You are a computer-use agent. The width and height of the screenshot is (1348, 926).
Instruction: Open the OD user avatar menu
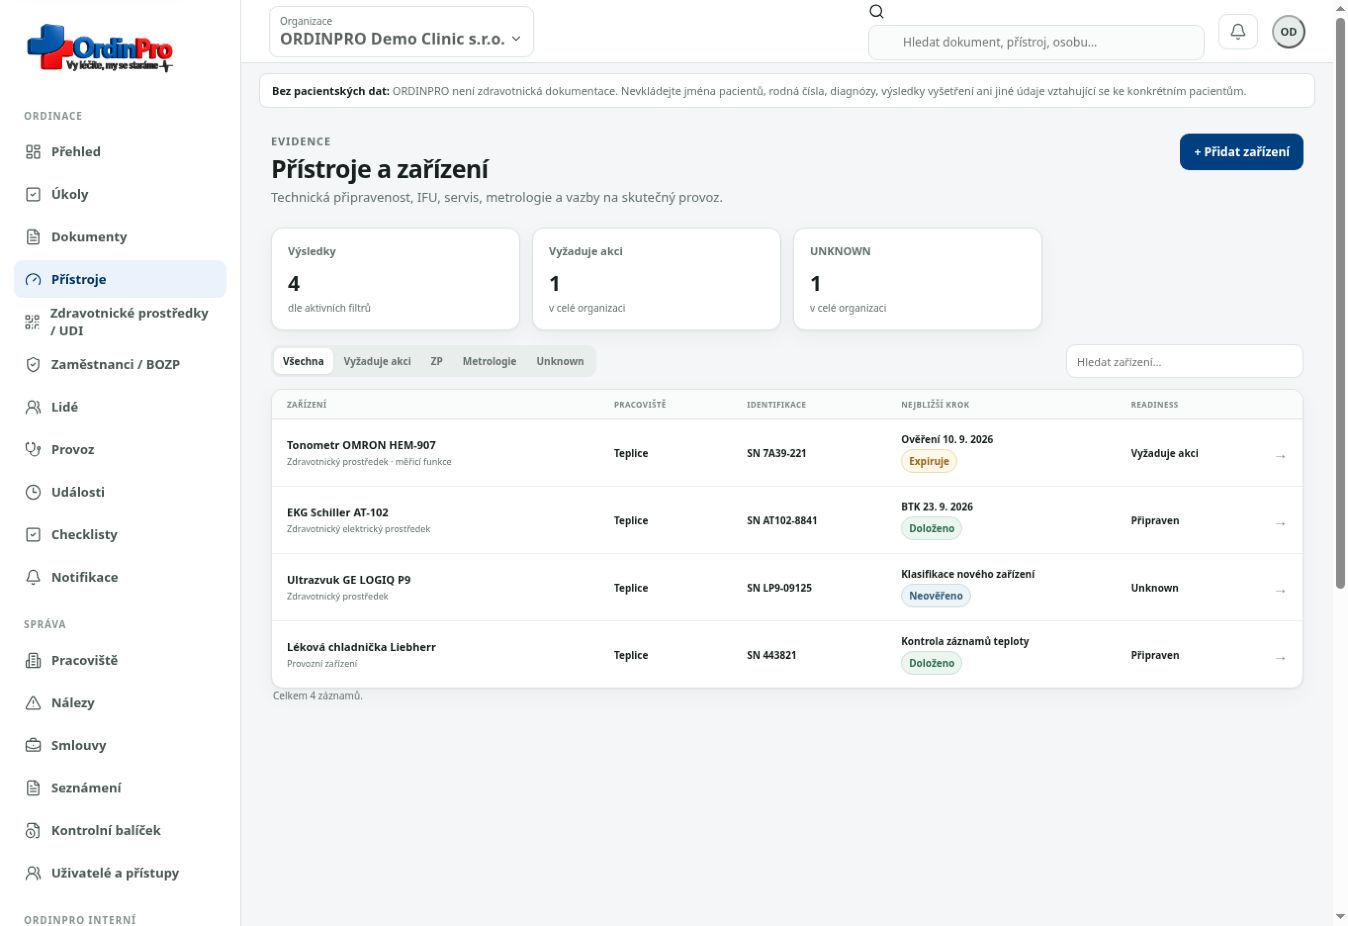1289,32
